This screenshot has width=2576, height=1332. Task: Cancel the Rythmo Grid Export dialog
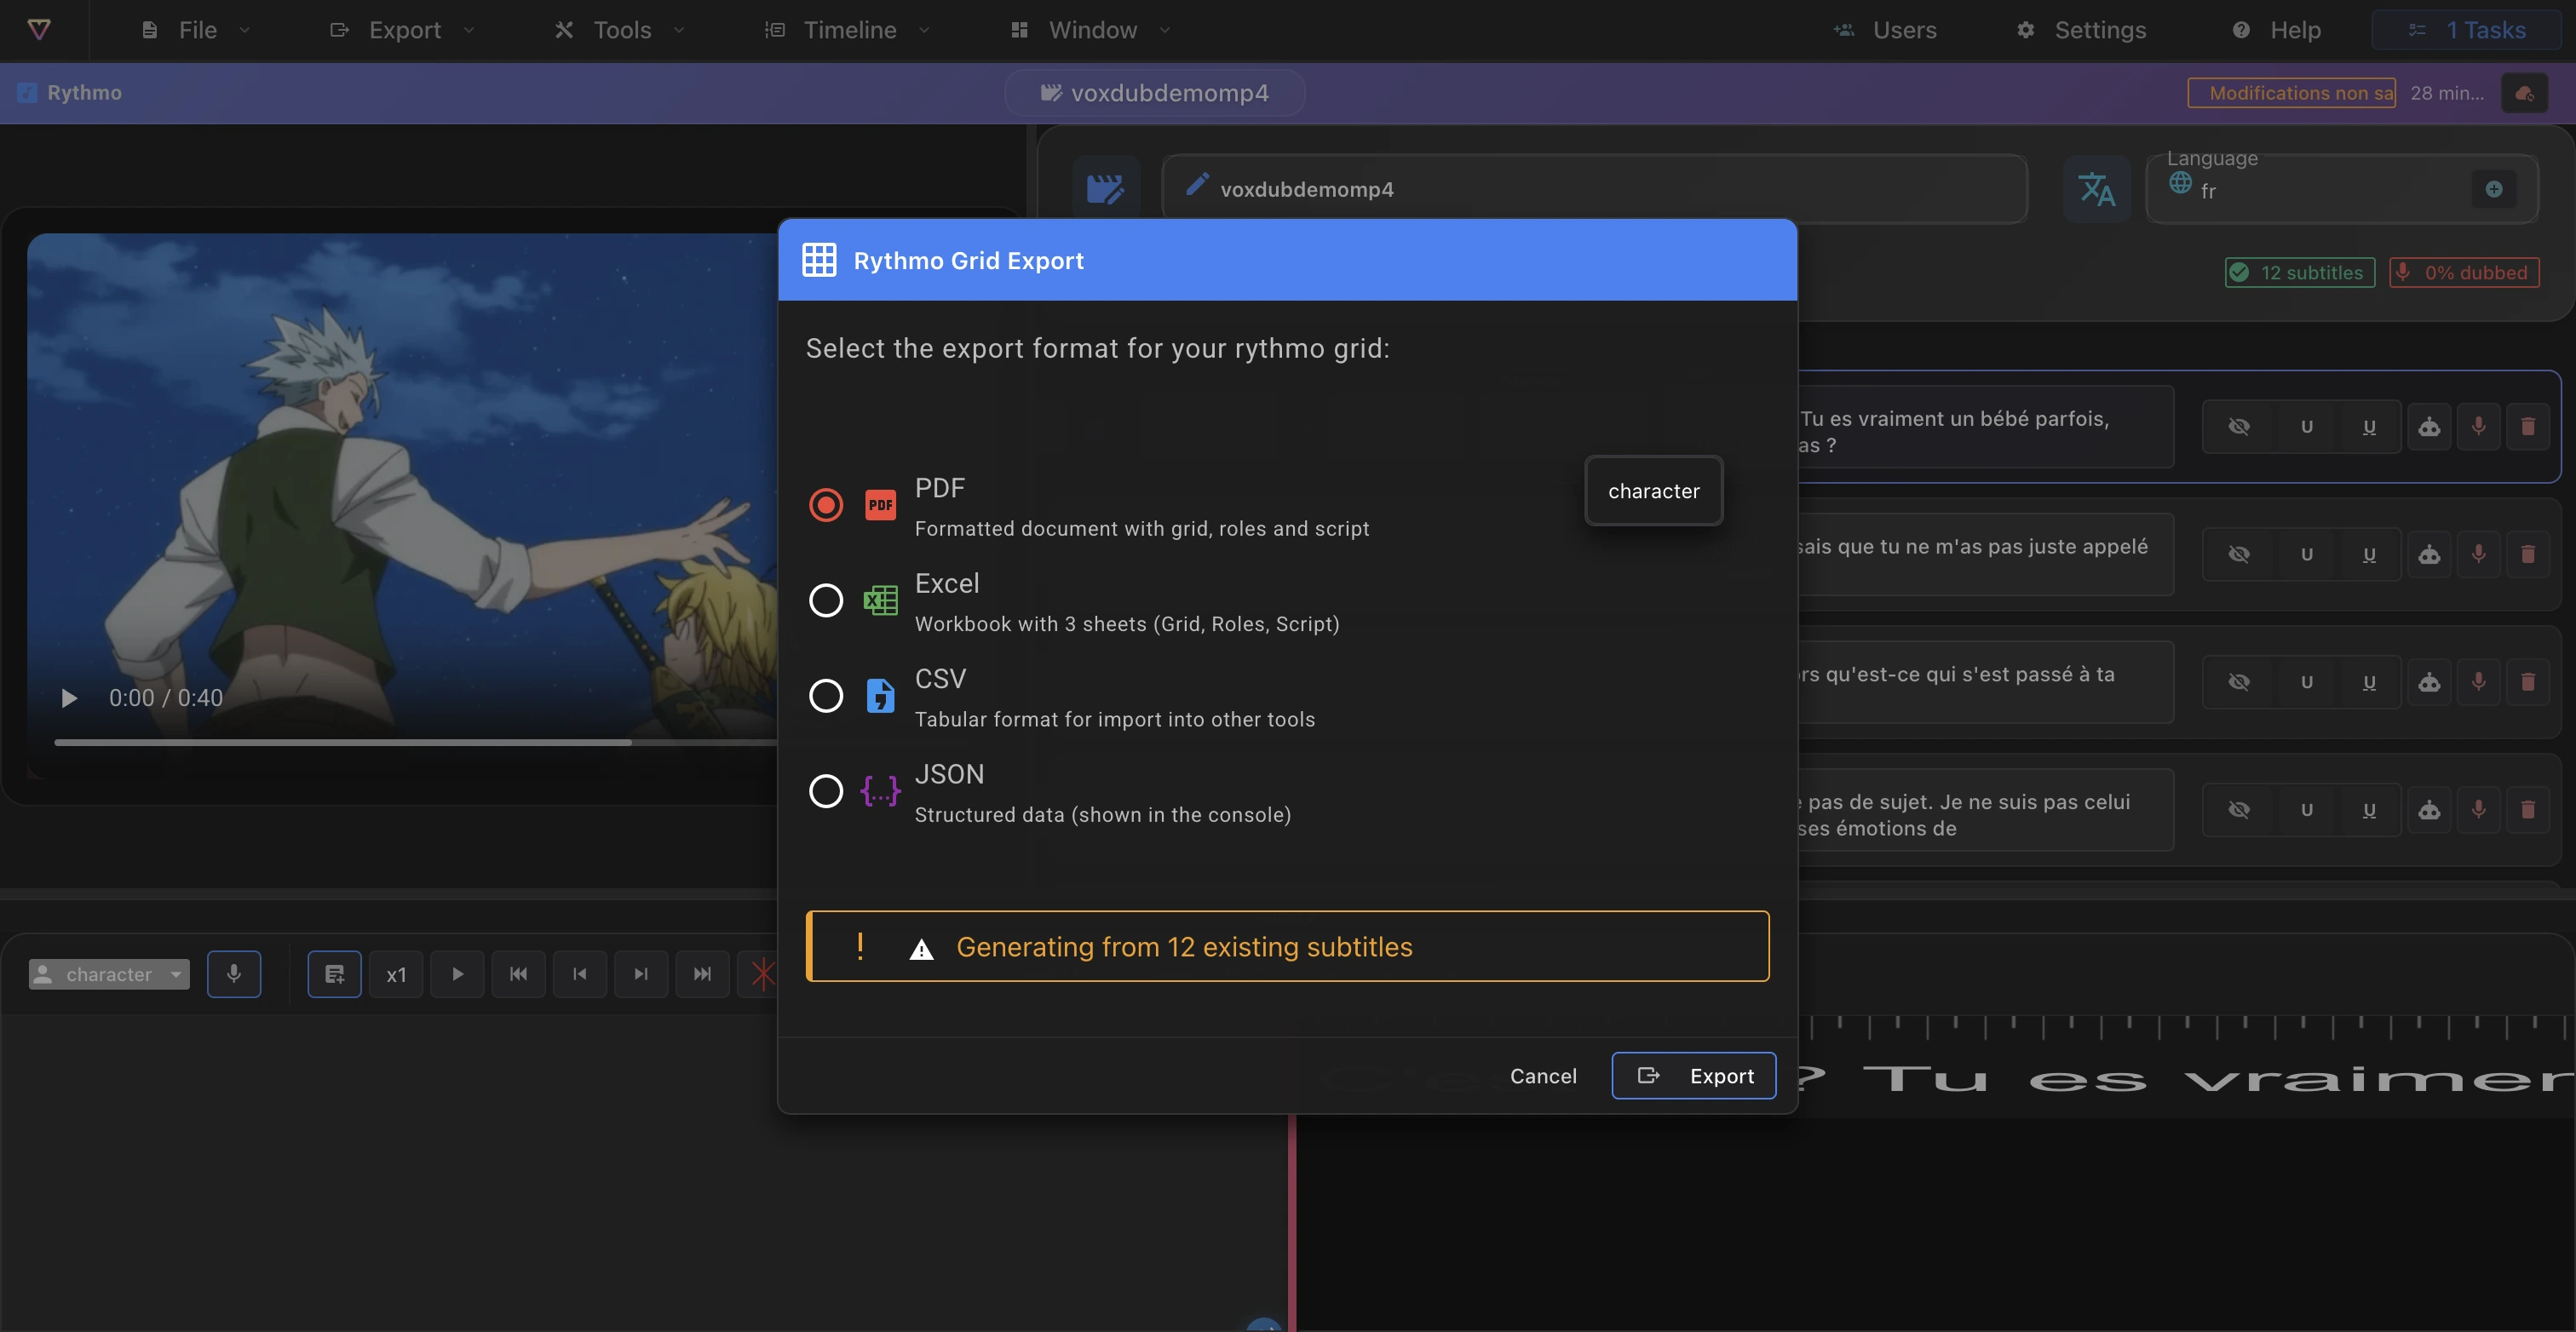pos(1543,1076)
